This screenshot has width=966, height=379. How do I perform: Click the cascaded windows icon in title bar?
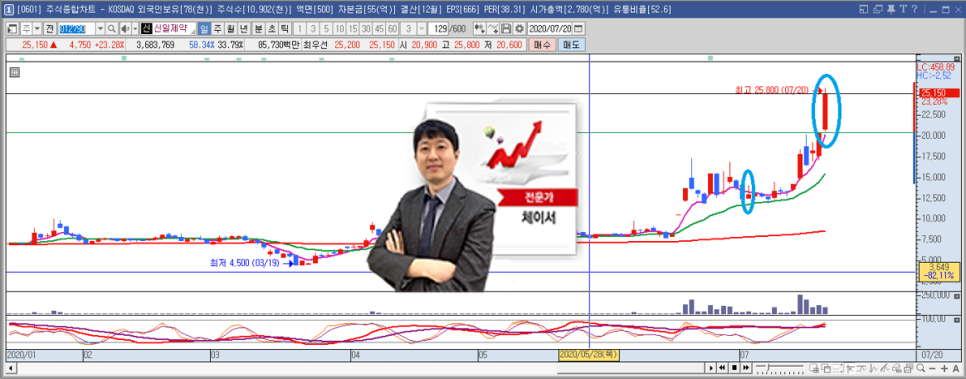point(878,9)
